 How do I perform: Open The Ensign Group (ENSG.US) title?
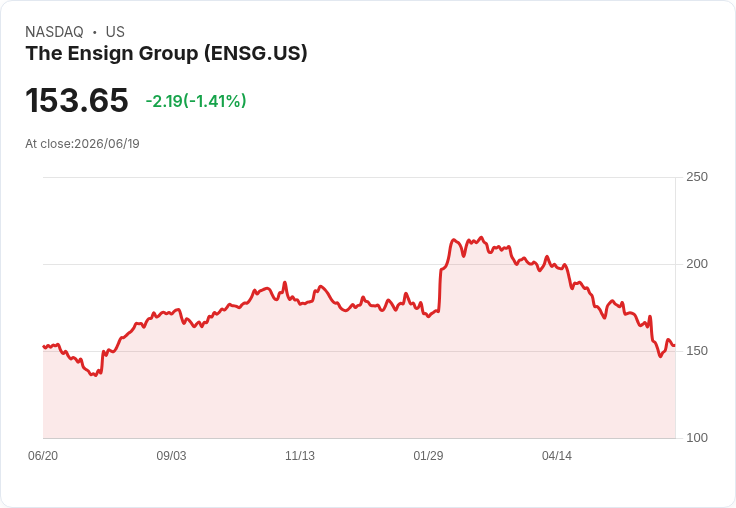167,54
